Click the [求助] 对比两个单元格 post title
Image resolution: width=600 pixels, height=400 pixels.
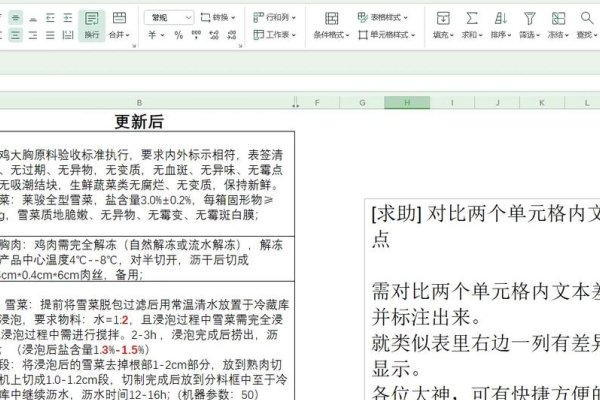coord(485,226)
